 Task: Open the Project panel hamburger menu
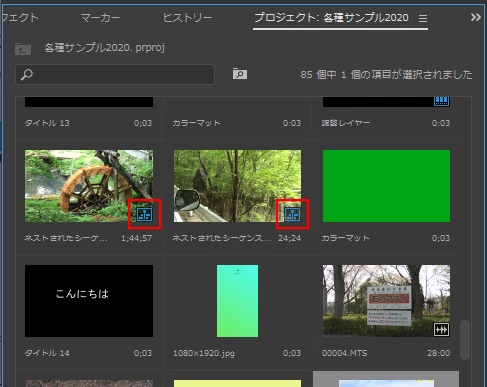(423, 18)
